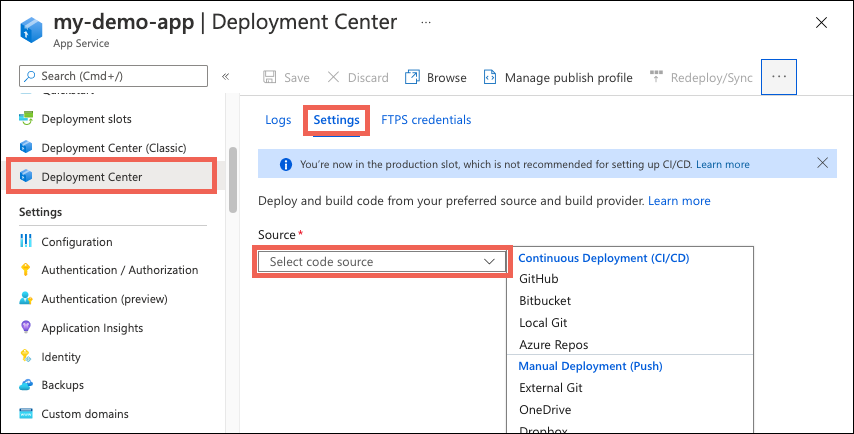Click the Identity key icon

tap(27, 357)
